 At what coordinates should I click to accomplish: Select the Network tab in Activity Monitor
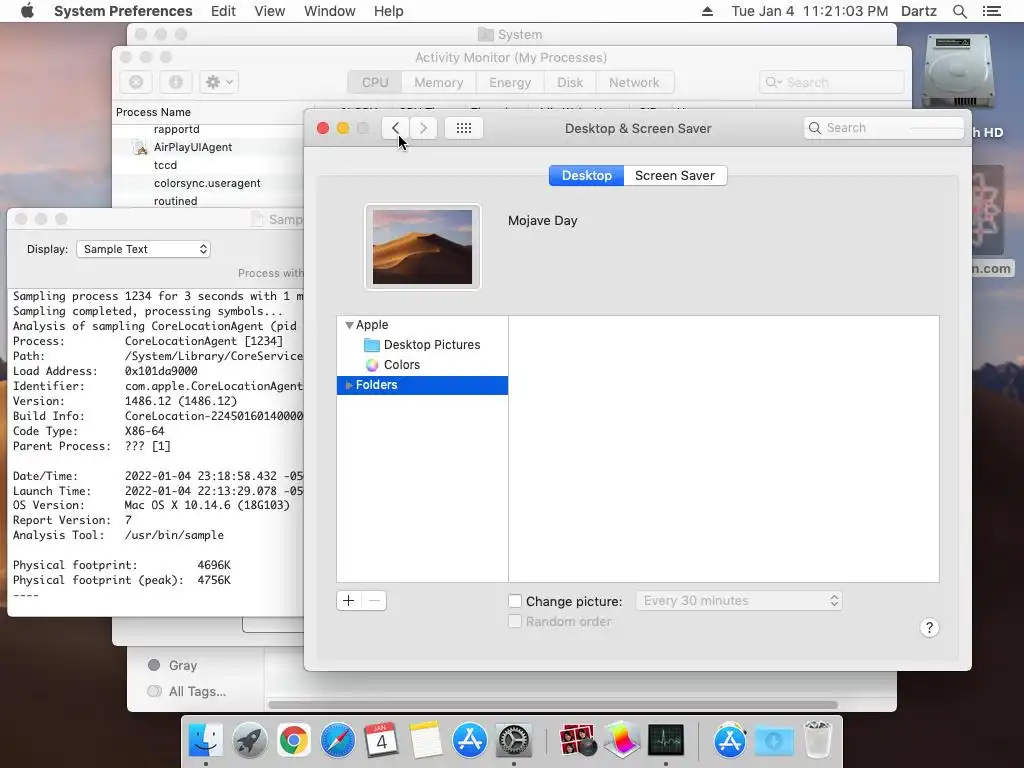click(x=634, y=82)
